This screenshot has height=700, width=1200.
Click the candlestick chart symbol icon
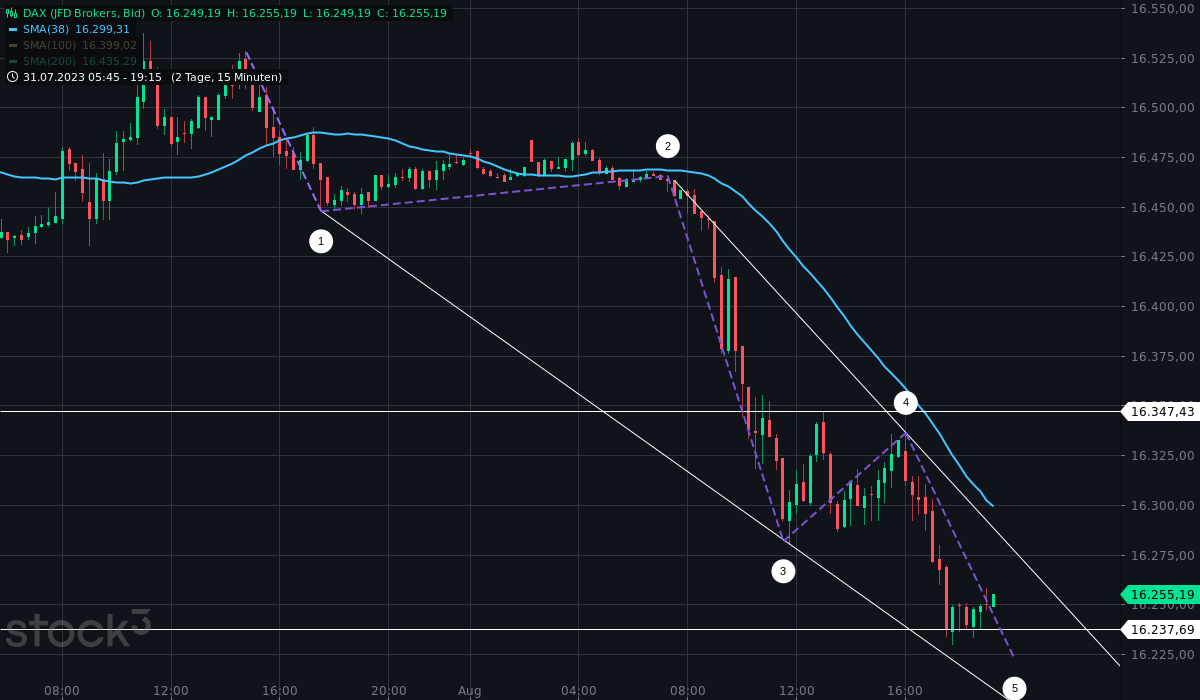(x=12, y=13)
